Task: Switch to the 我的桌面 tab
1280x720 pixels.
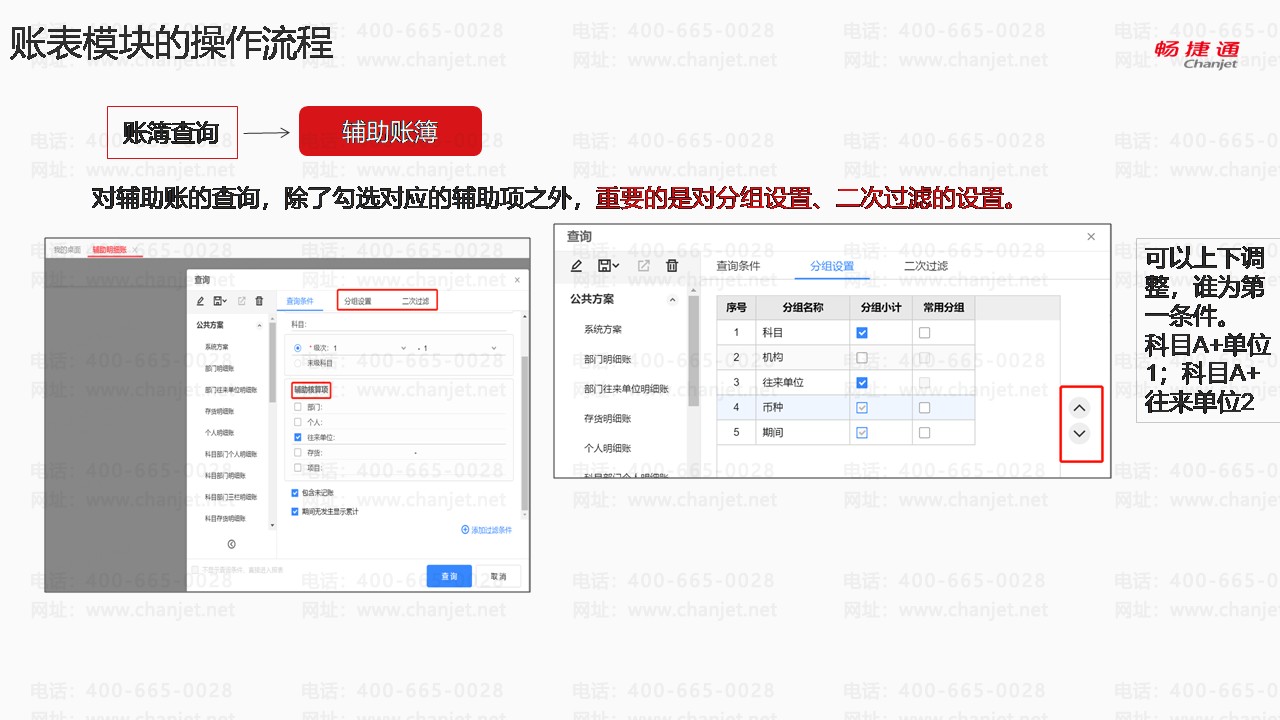Action: (65, 249)
